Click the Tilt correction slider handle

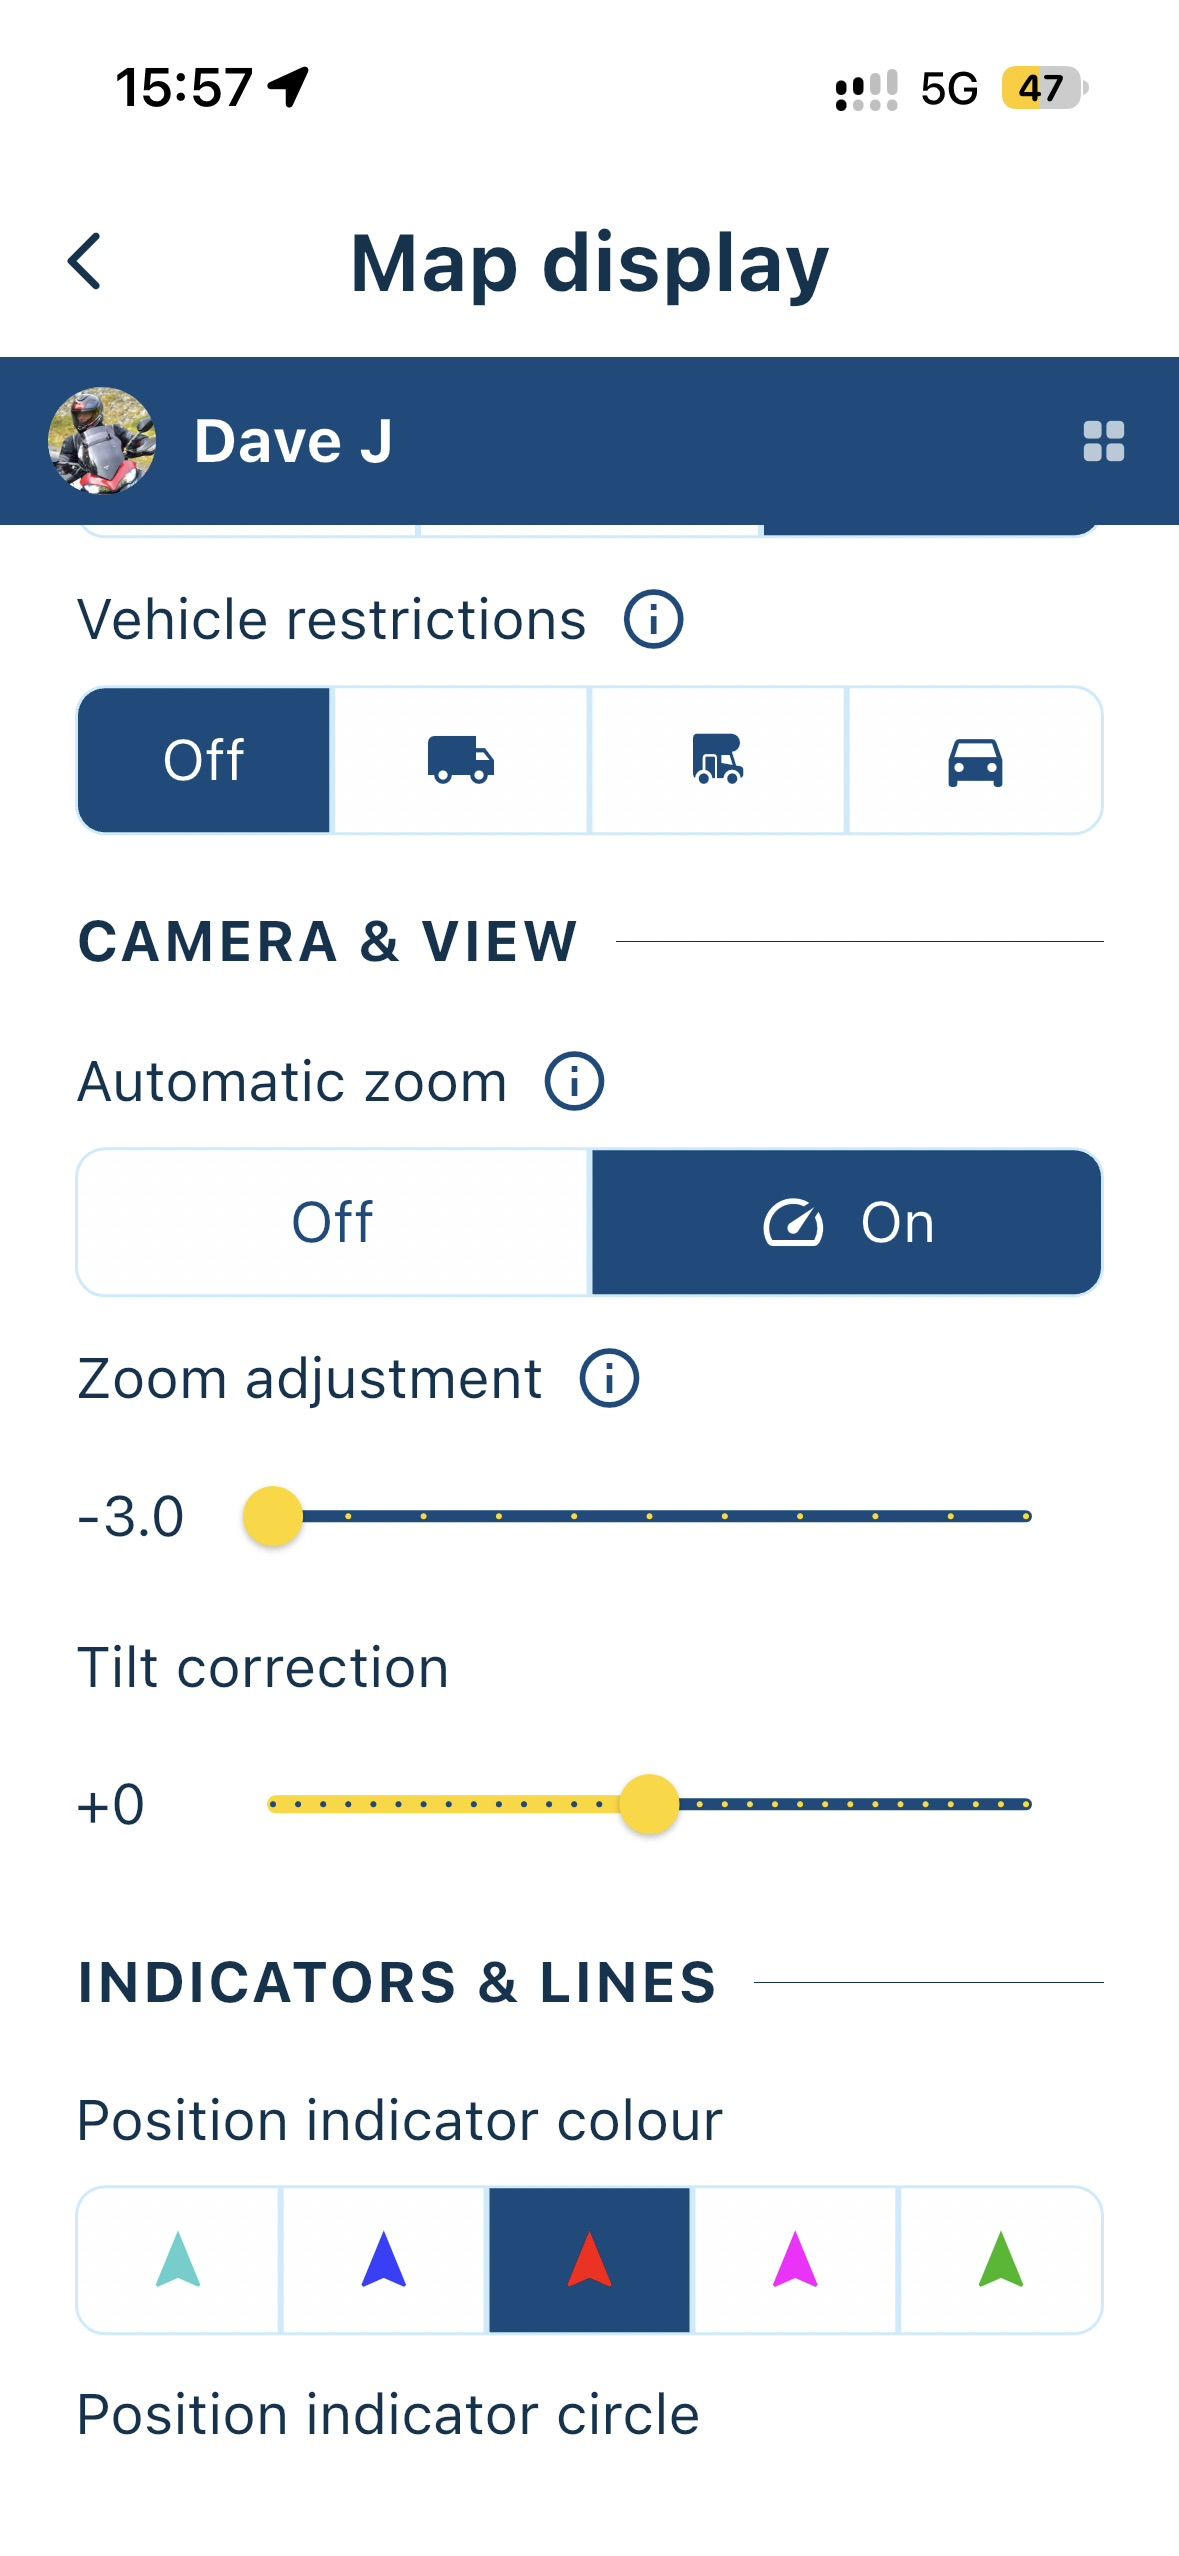pyautogui.click(x=649, y=1804)
